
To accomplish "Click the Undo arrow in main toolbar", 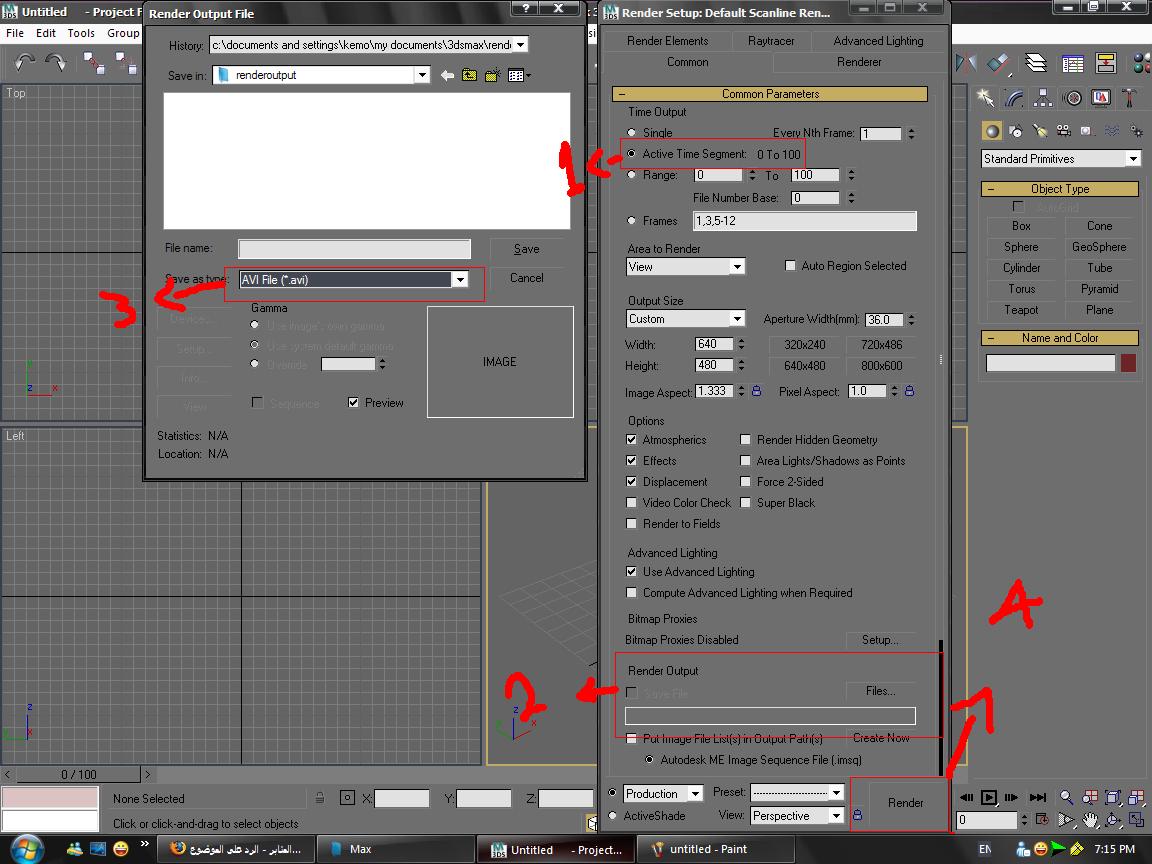I will pos(25,62).
